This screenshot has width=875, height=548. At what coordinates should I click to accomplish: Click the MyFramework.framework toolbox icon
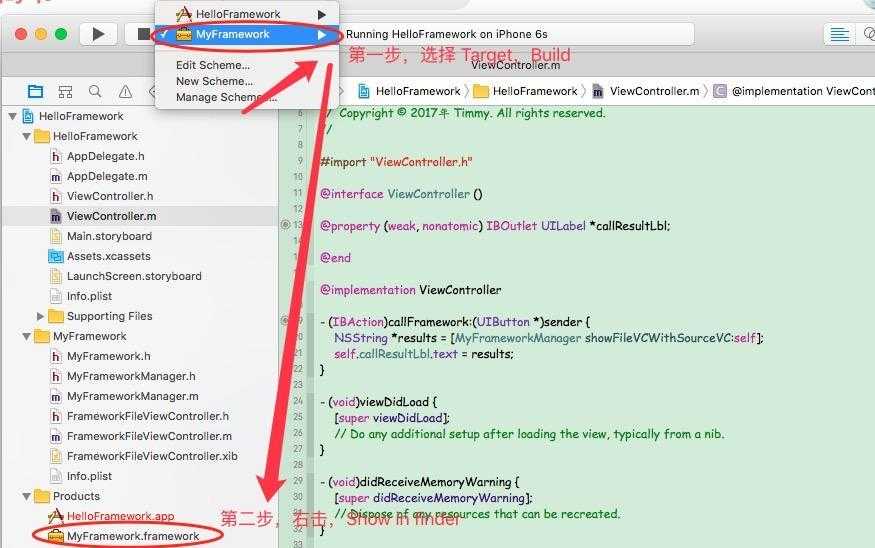(x=56, y=536)
